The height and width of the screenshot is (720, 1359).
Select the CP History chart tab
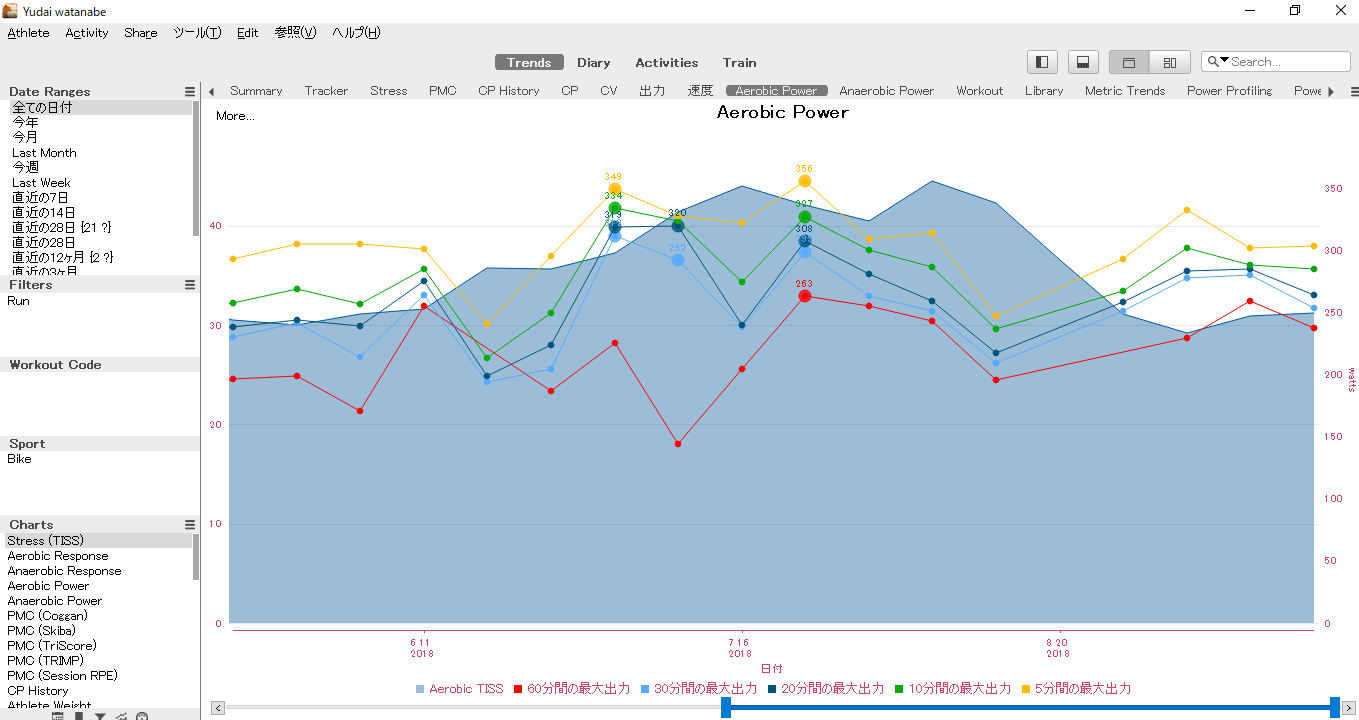(509, 91)
